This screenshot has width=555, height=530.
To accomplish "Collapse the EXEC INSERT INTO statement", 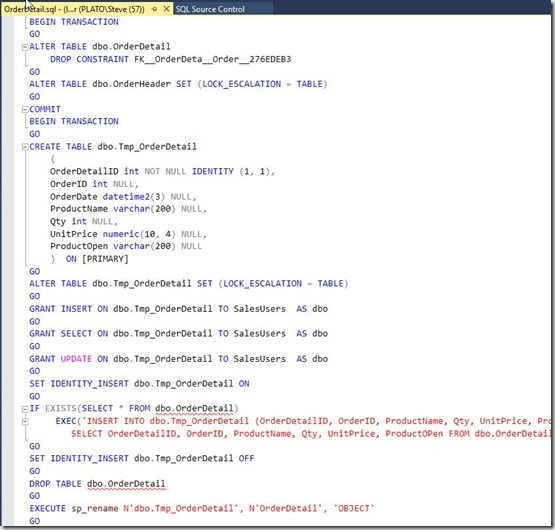I will point(25,421).
